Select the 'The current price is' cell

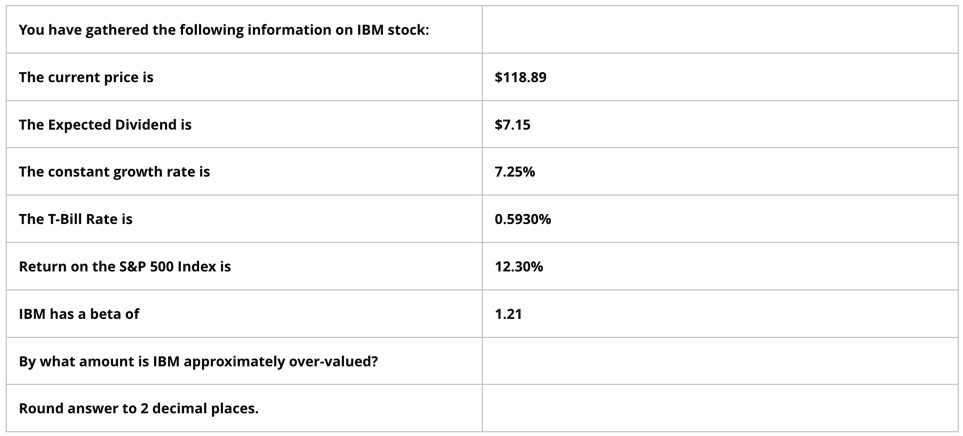pyautogui.click(x=244, y=77)
